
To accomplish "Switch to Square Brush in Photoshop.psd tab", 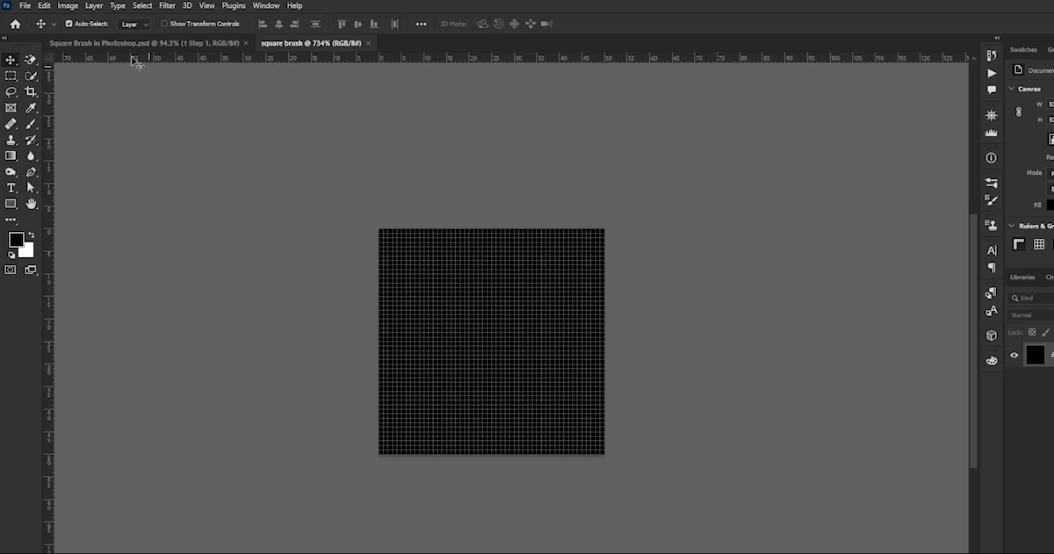I will click(145, 43).
